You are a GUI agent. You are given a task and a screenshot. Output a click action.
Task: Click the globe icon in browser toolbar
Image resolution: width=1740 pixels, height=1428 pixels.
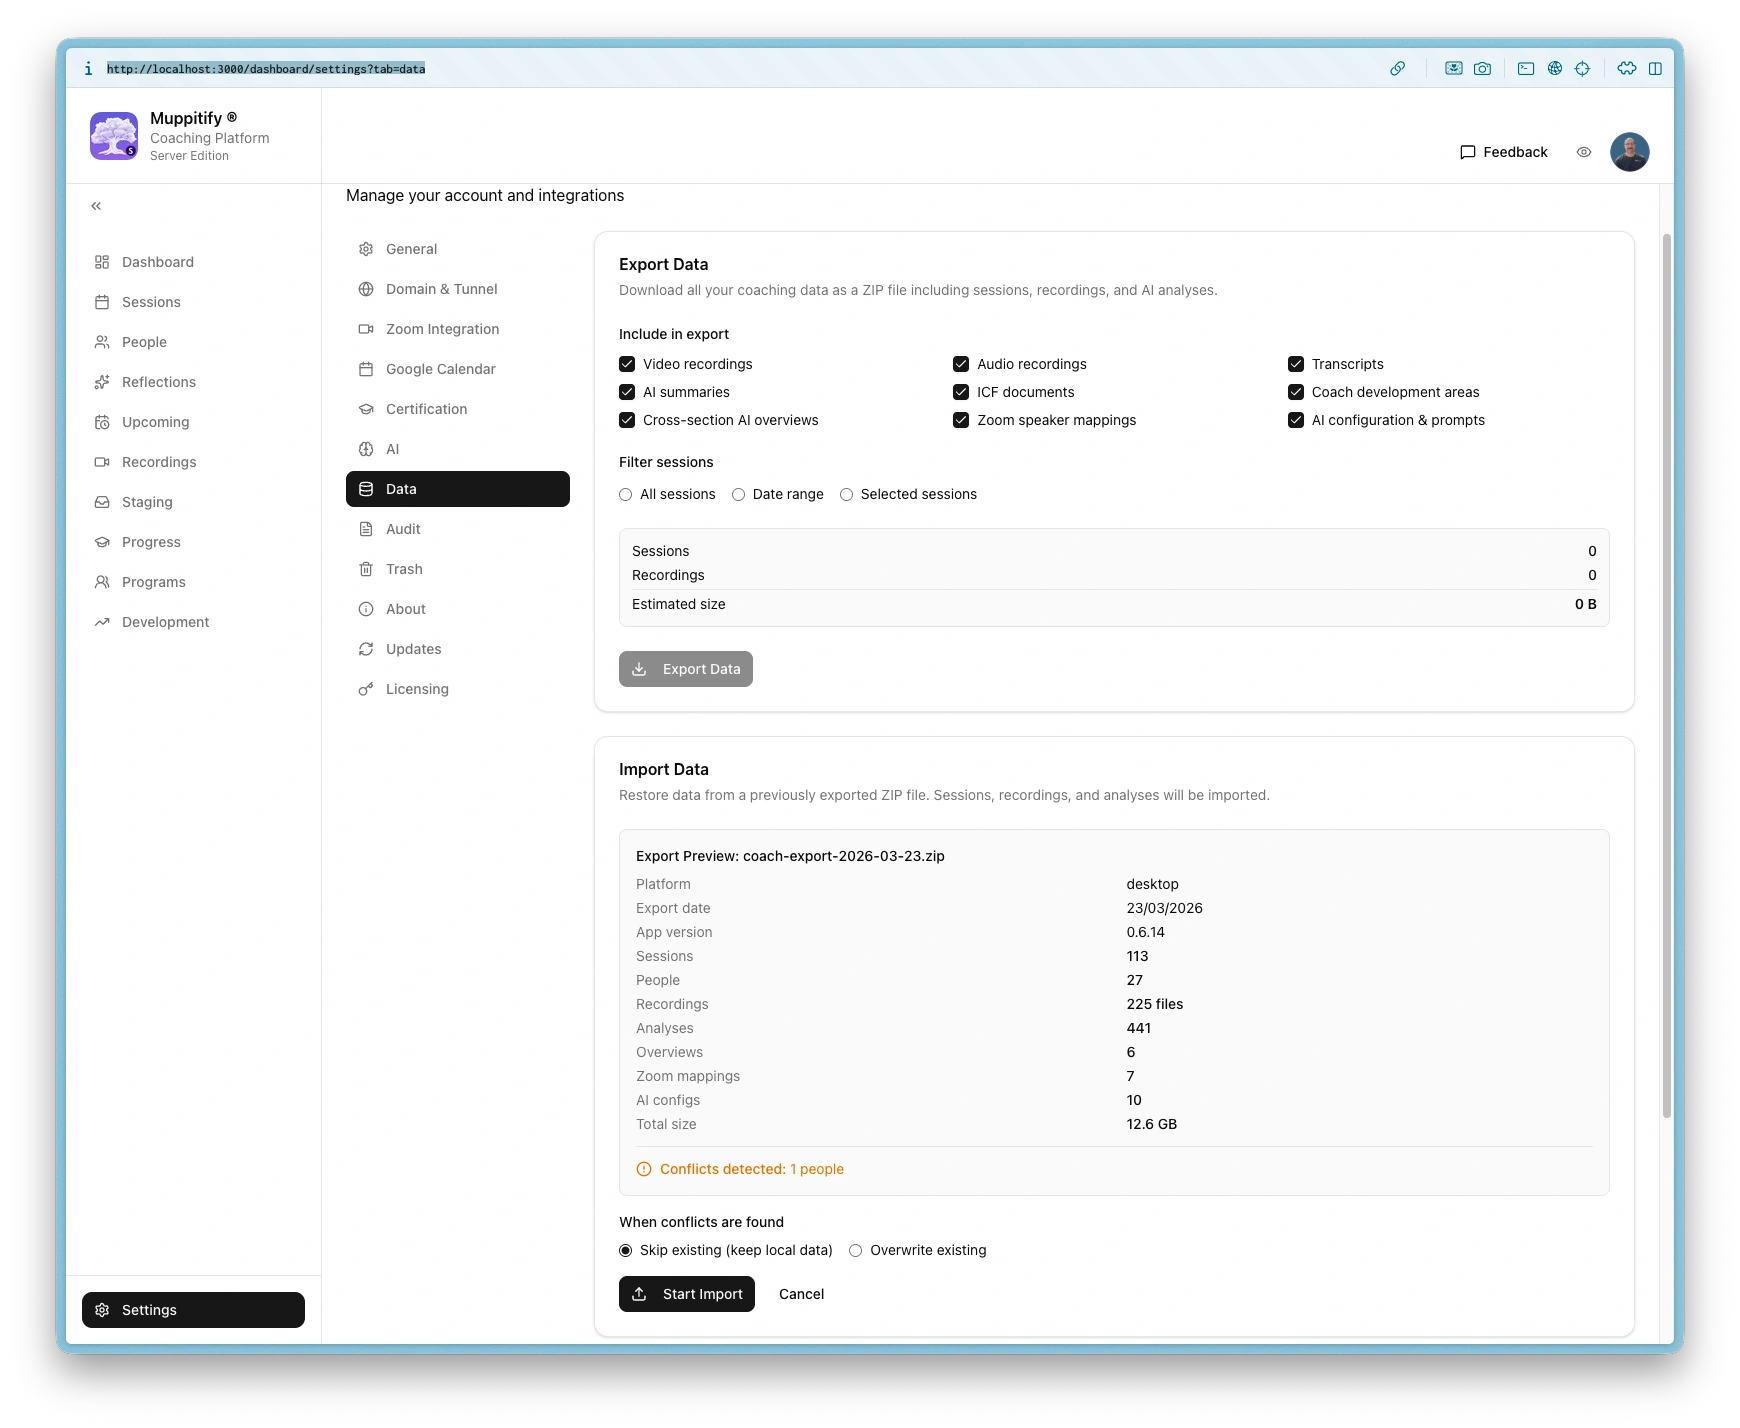coord(1554,69)
